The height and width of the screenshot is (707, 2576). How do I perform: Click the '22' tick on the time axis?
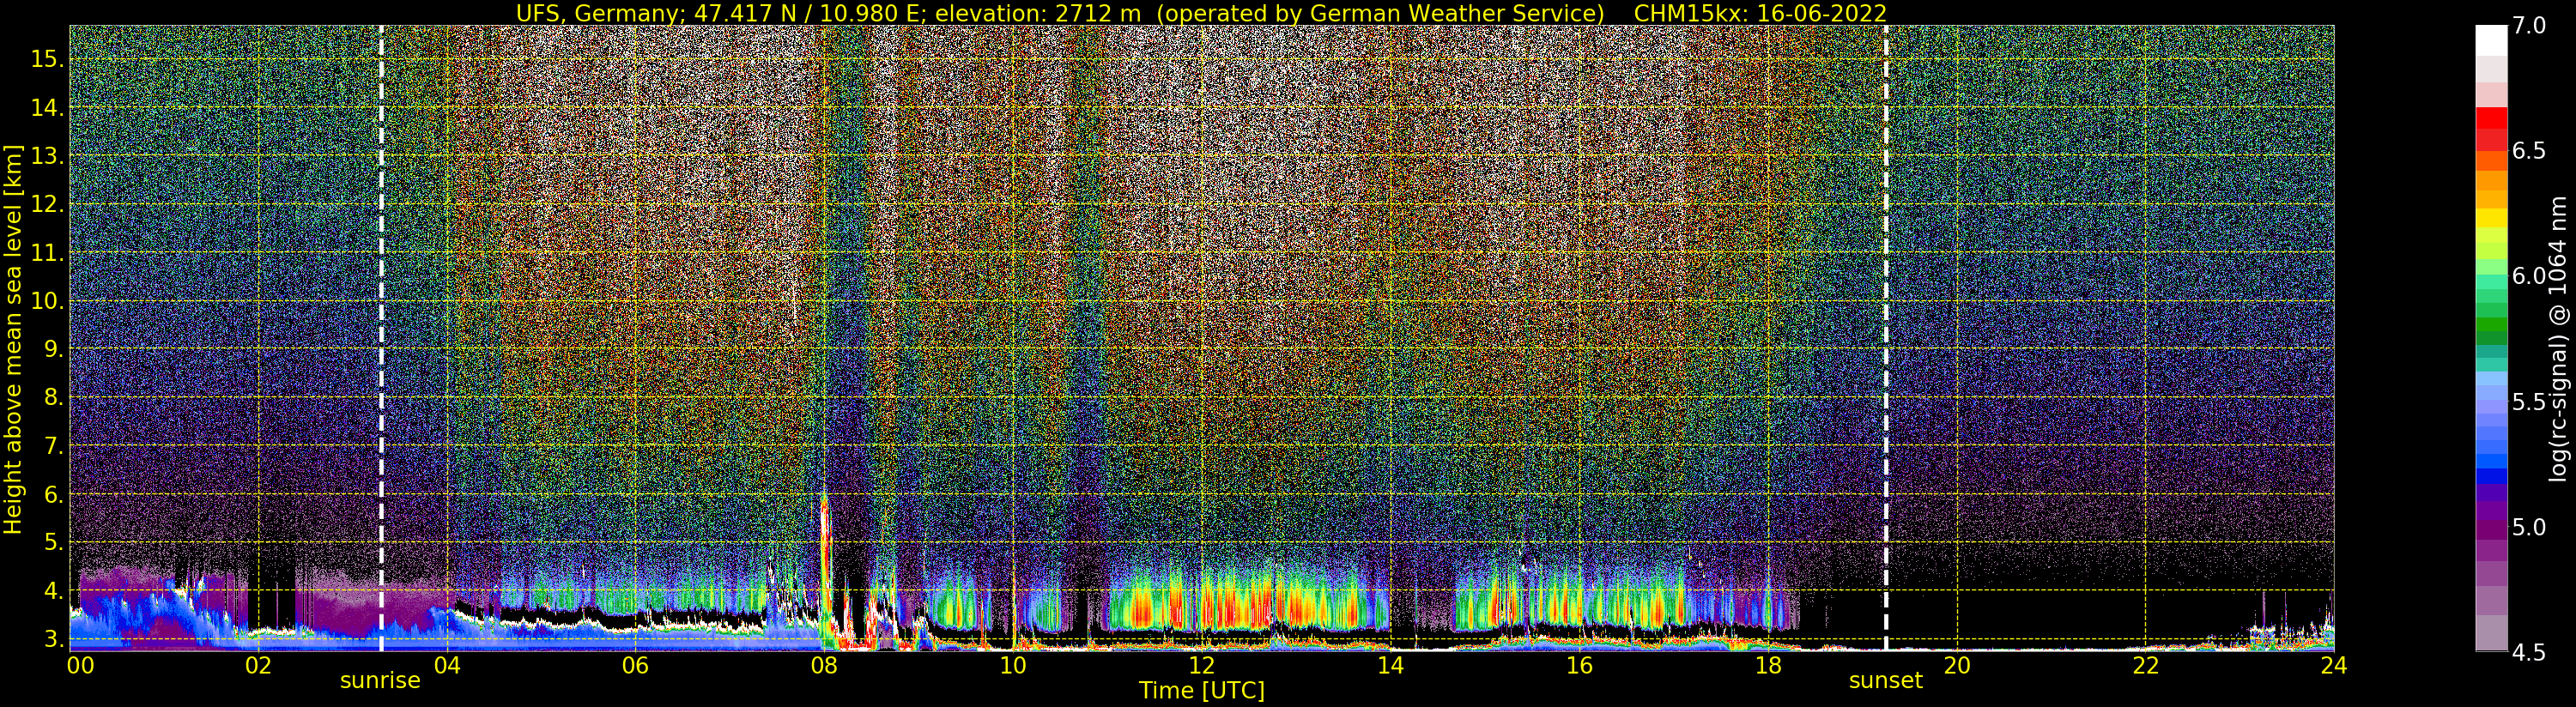(2145, 665)
